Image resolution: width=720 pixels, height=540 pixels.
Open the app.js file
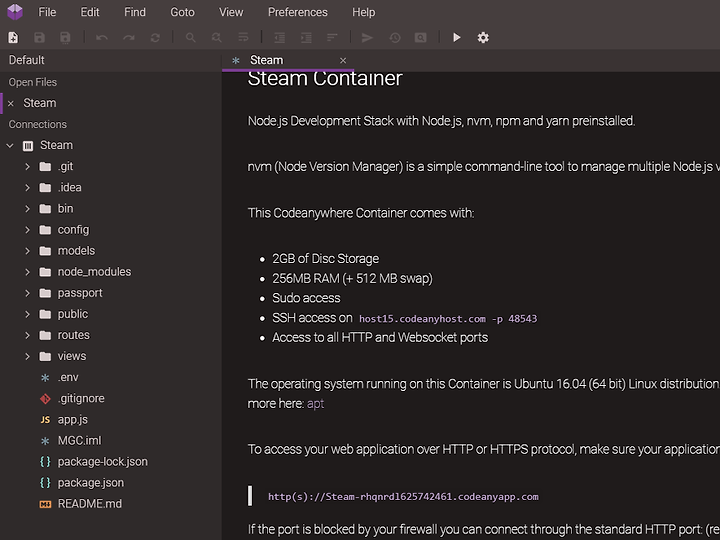point(73,420)
